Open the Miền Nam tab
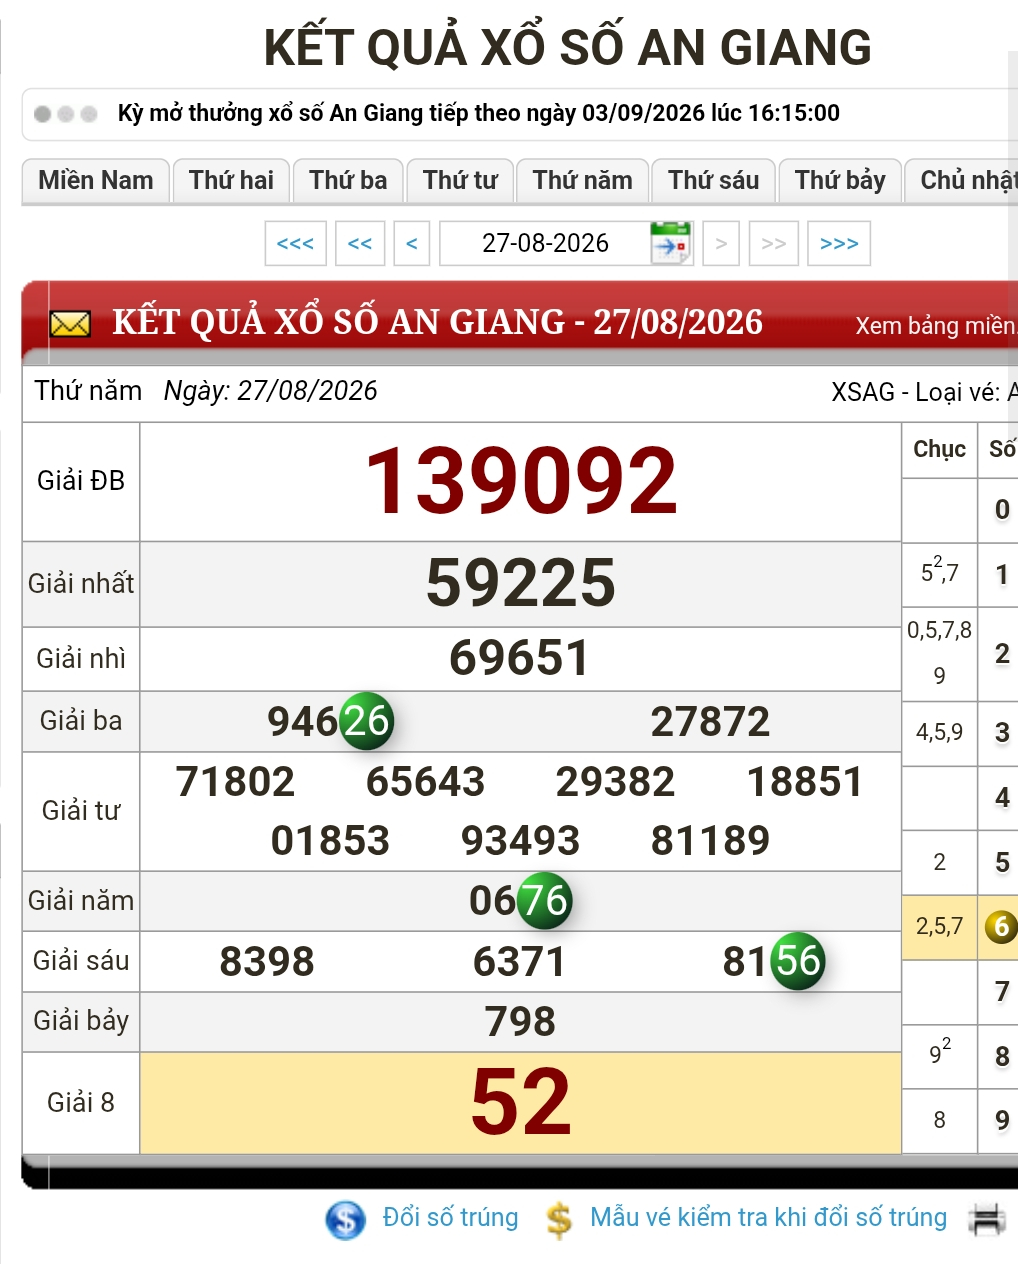Screen dimensions: 1018x1264 click(96, 181)
